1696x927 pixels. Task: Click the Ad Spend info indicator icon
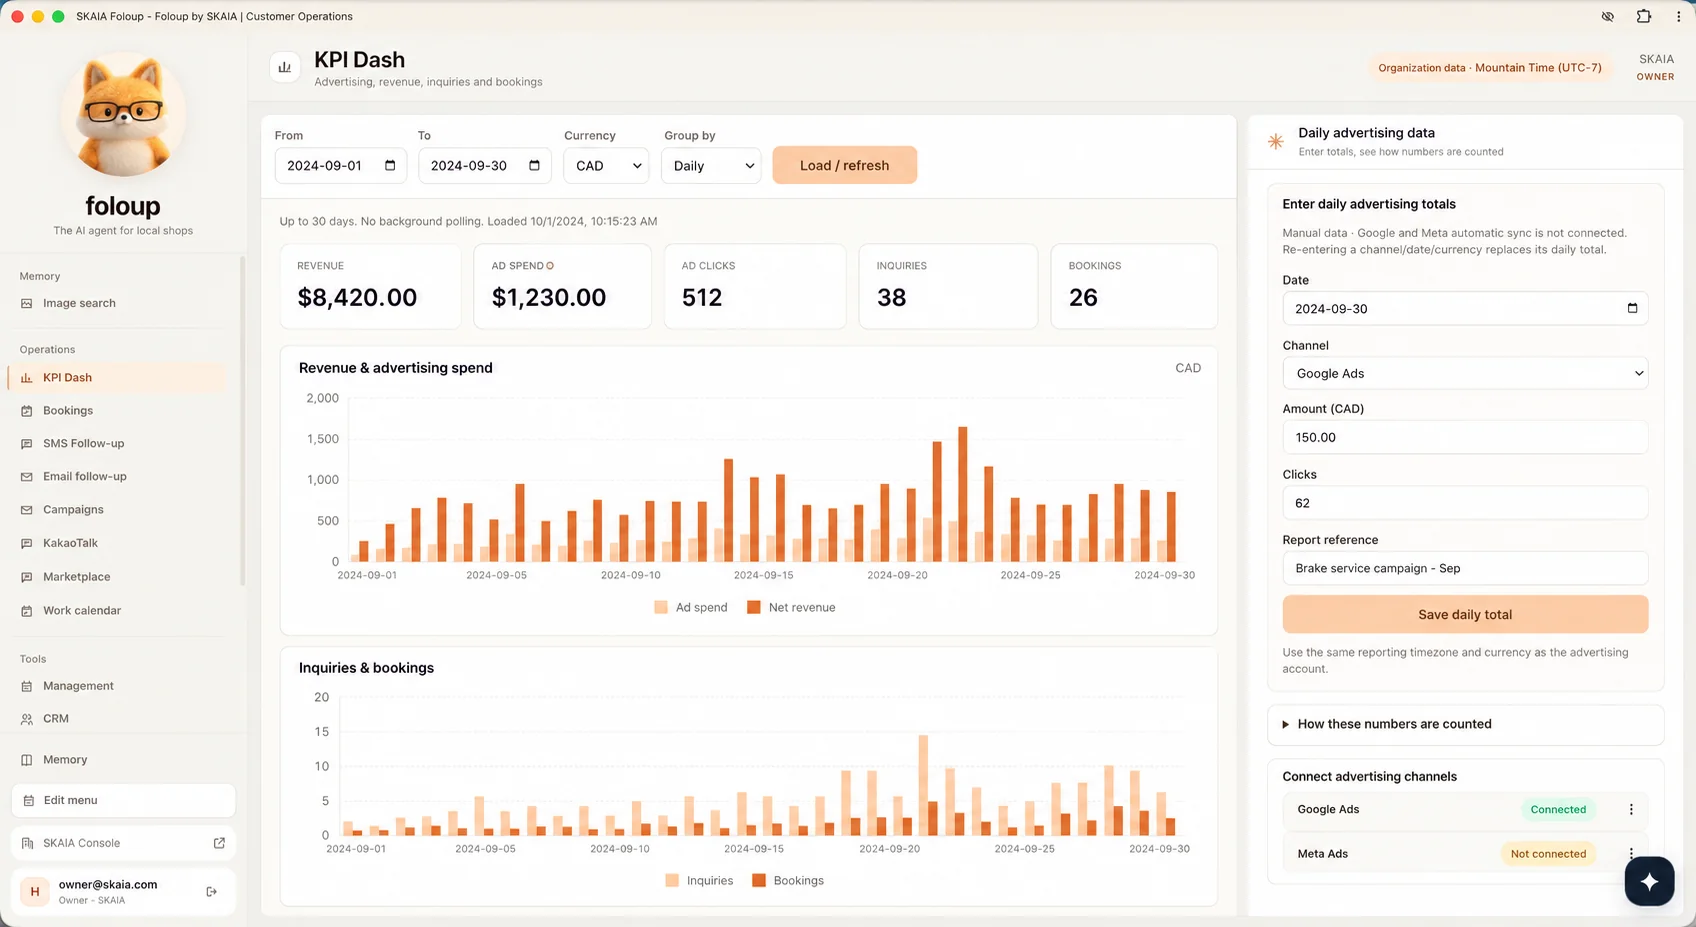click(550, 266)
